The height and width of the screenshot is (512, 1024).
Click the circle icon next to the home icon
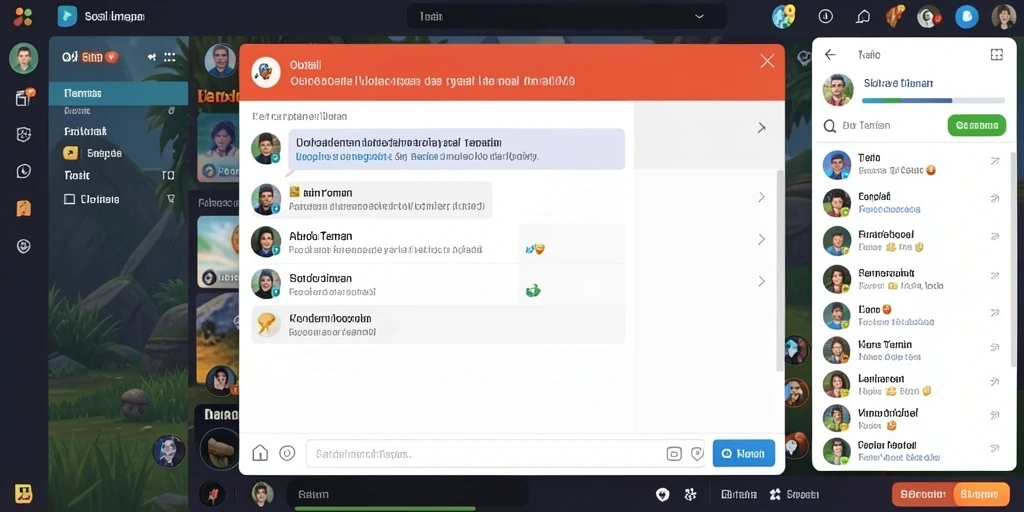point(287,453)
